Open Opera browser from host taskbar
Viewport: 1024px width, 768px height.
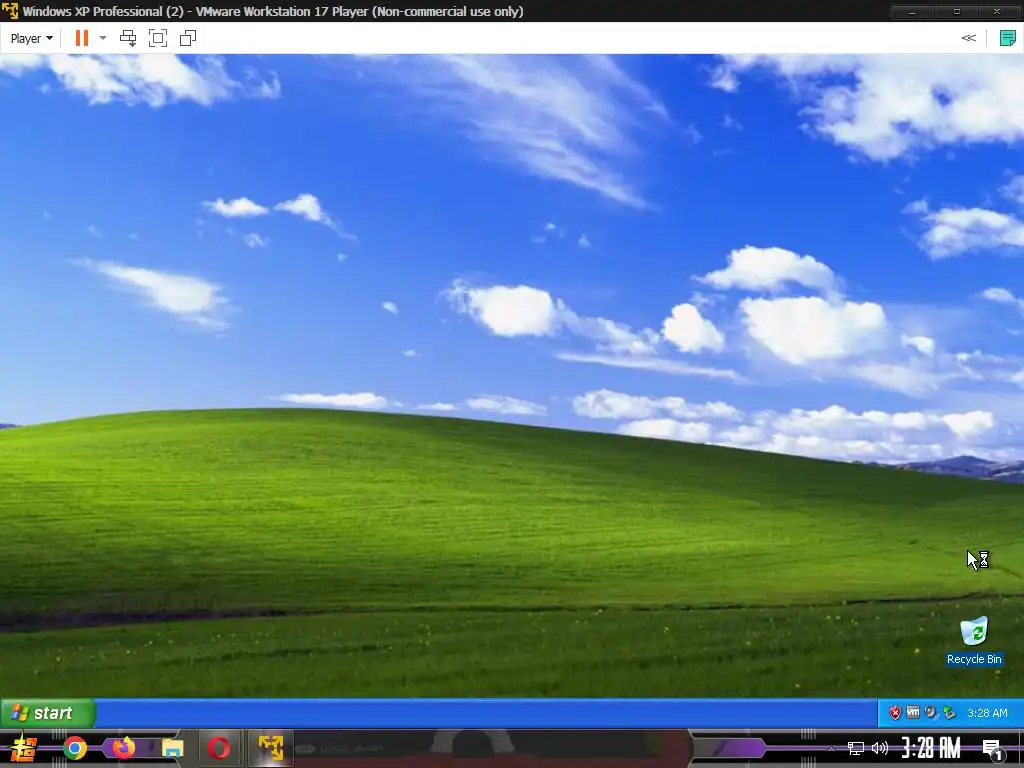pyautogui.click(x=219, y=748)
